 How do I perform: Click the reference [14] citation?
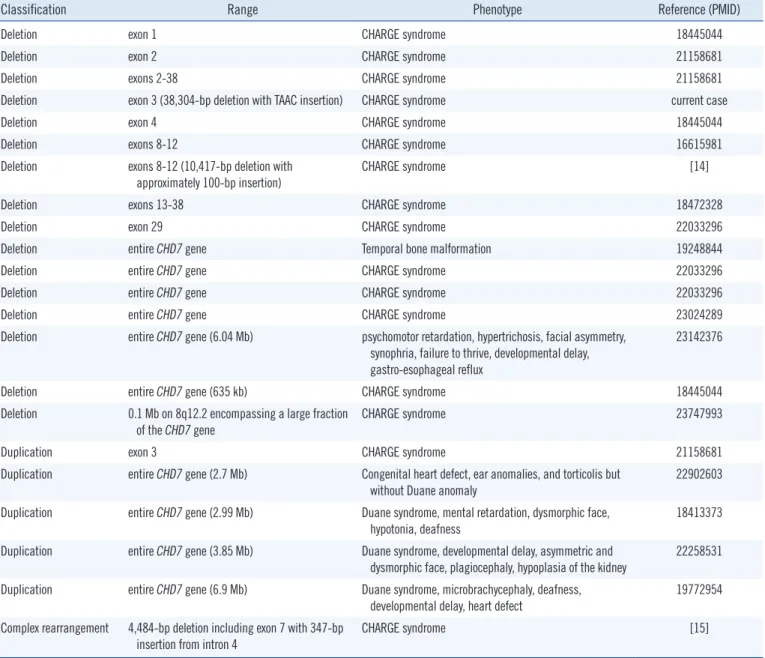(x=699, y=166)
